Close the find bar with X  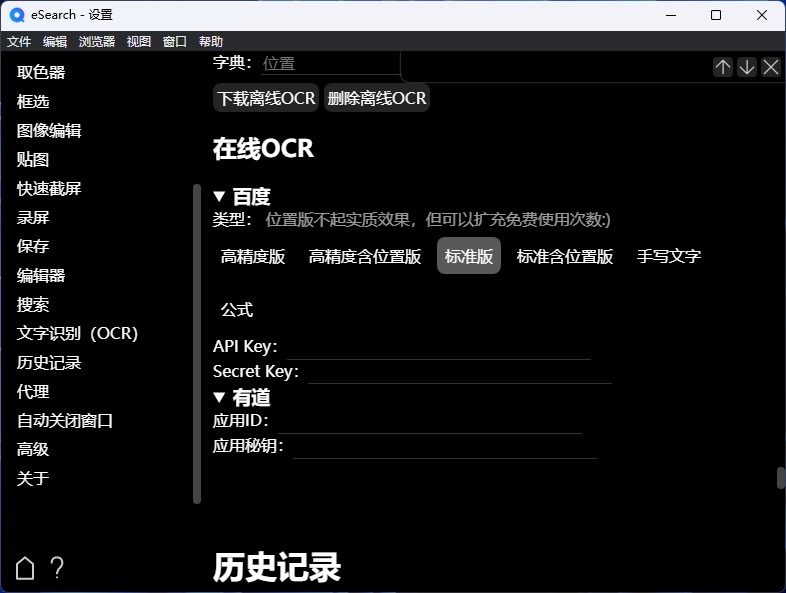[x=771, y=67]
